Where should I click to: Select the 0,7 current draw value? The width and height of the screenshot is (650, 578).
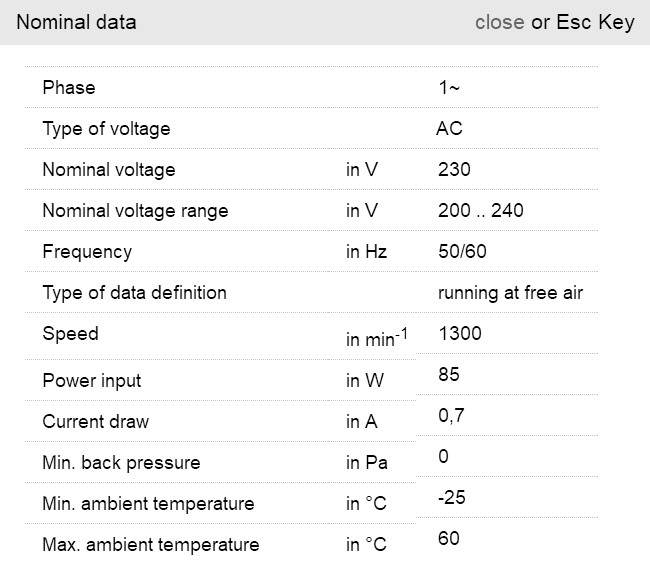point(451,416)
